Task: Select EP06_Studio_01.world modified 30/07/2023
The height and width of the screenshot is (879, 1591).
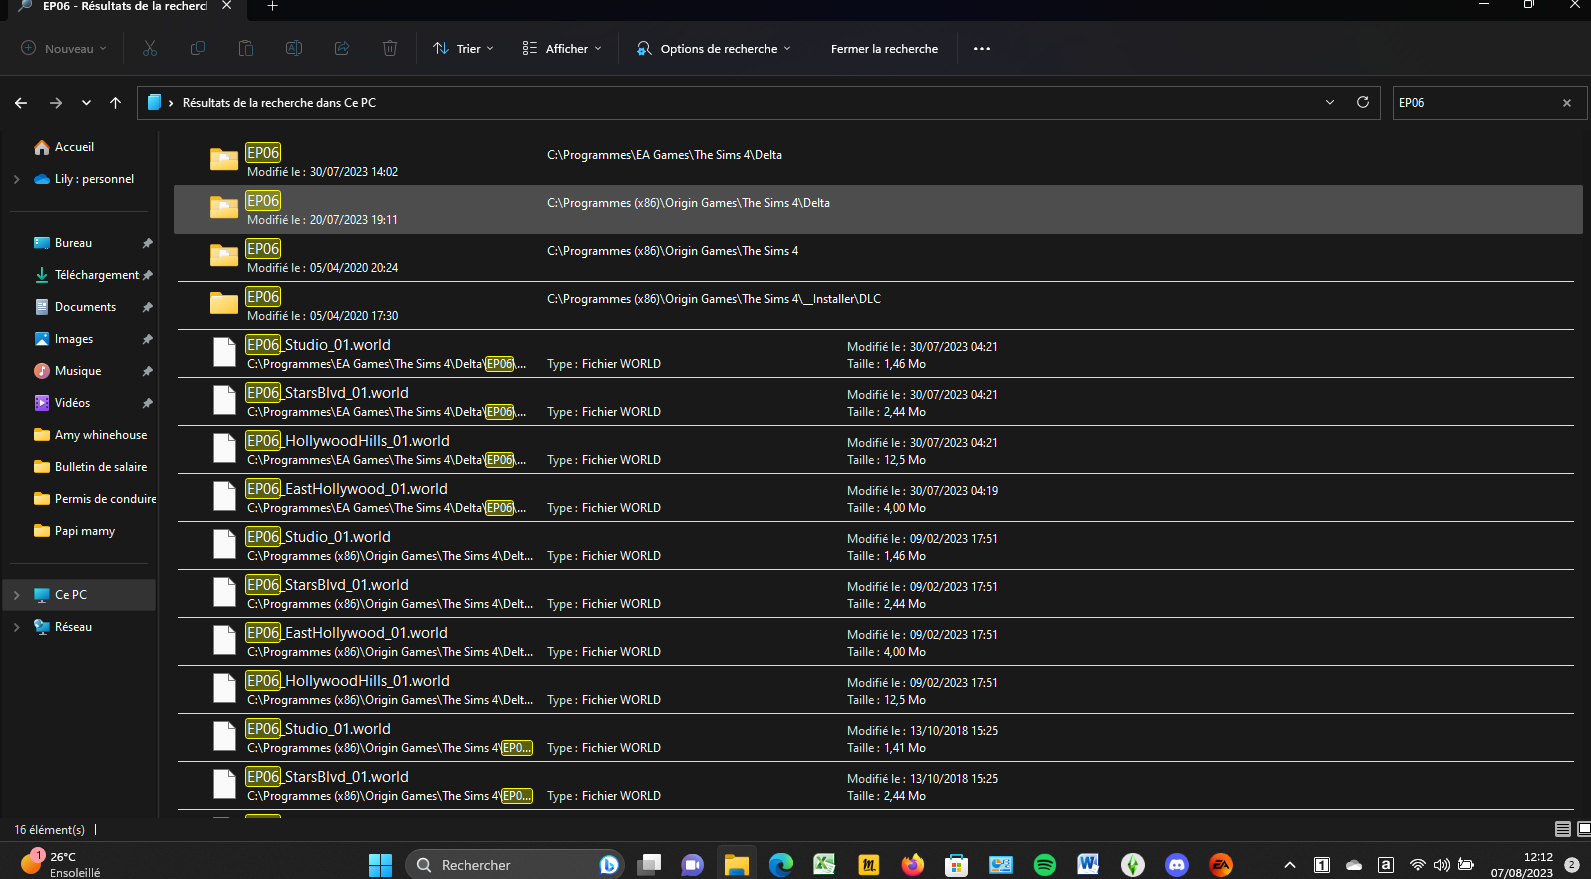Action: point(878,353)
